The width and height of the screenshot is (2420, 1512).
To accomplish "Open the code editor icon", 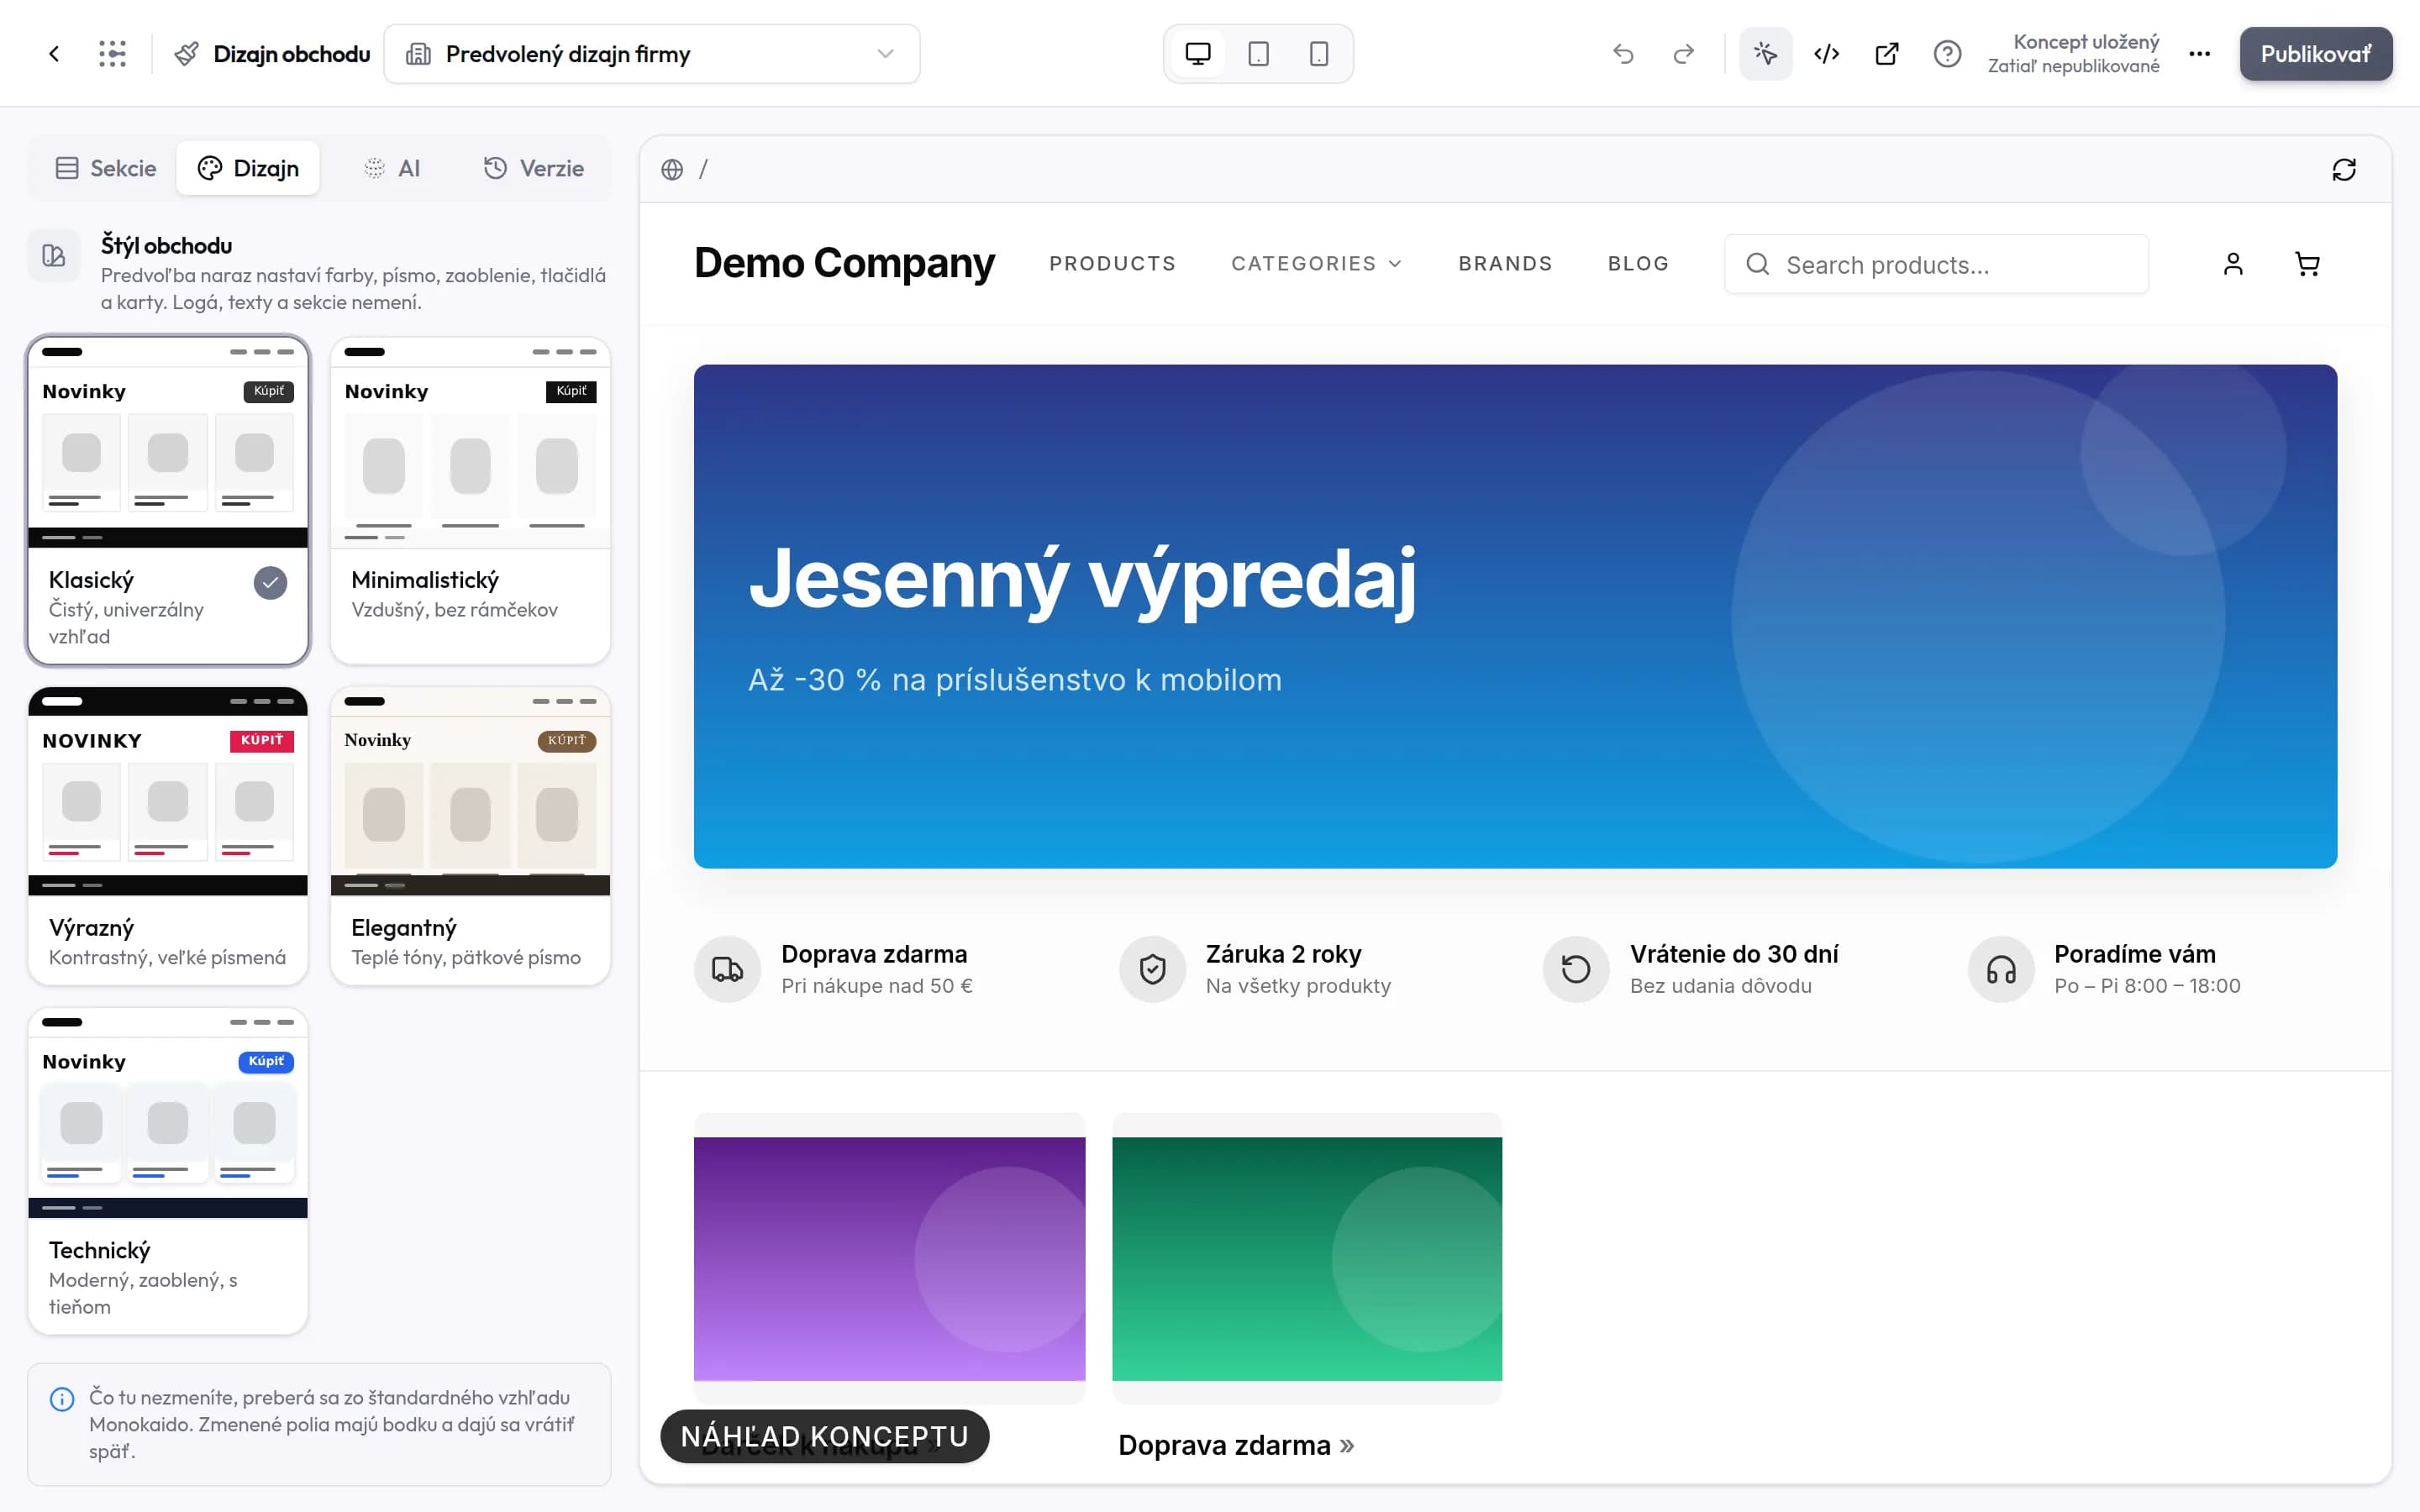I will click(x=1827, y=54).
